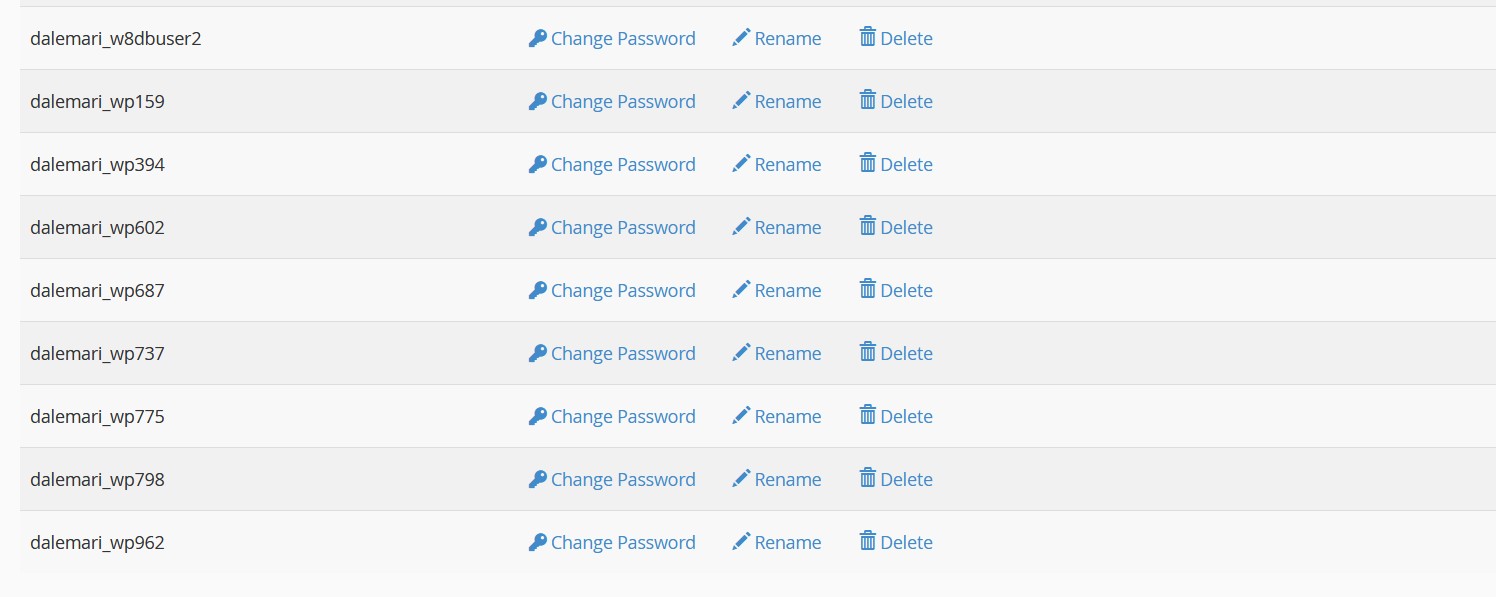Click trash icon for dalemari_w8dbuser2
This screenshot has width=1496, height=597.
click(868, 38)
